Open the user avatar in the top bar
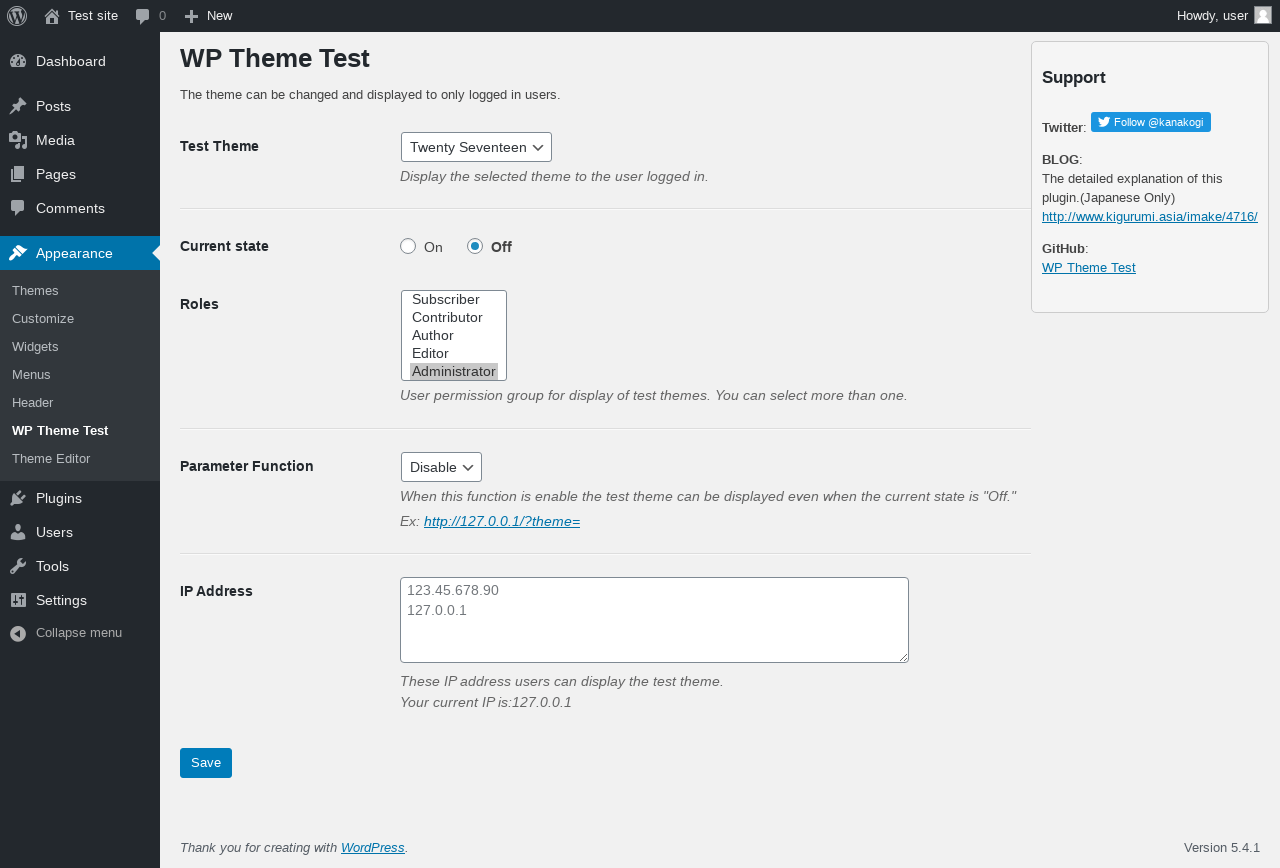This screenshot has width=1280, height=868. (1263, 15)
